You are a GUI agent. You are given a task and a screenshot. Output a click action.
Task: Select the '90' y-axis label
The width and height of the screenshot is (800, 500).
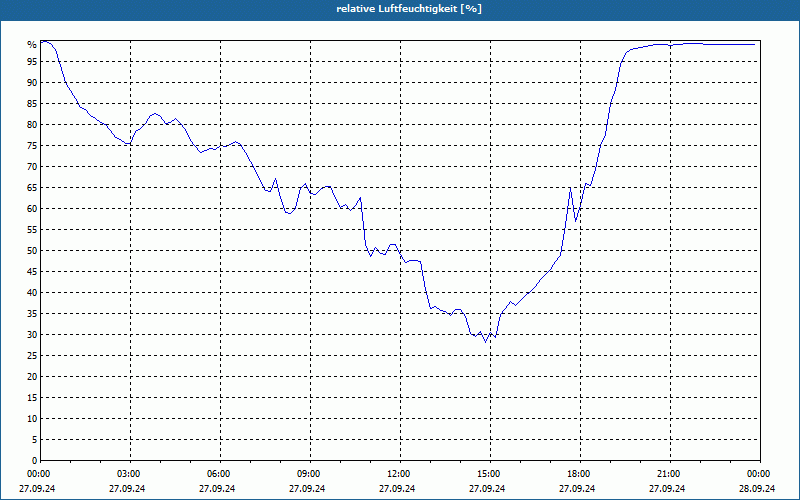[32, 83]
